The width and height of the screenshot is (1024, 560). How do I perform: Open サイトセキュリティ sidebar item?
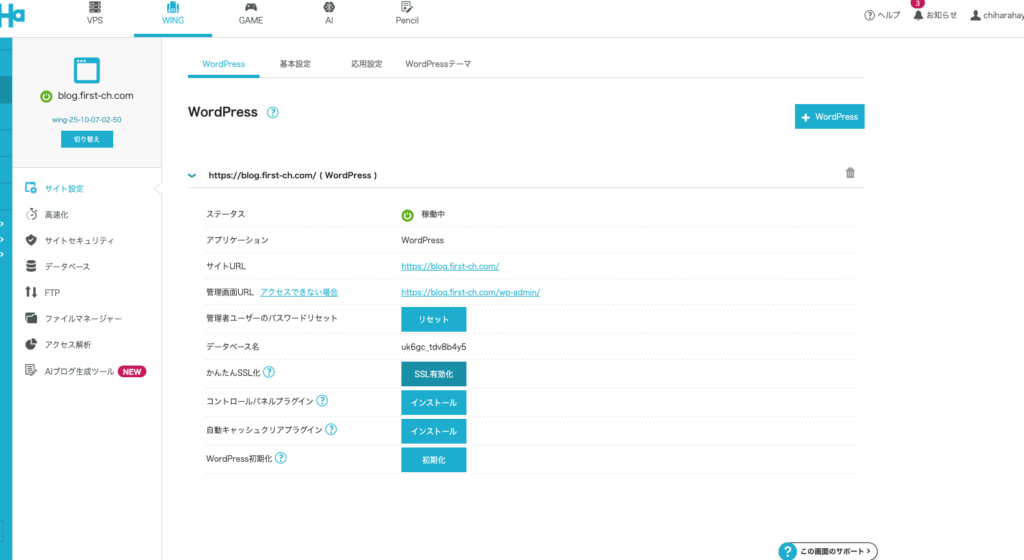(x=78, y=240)
